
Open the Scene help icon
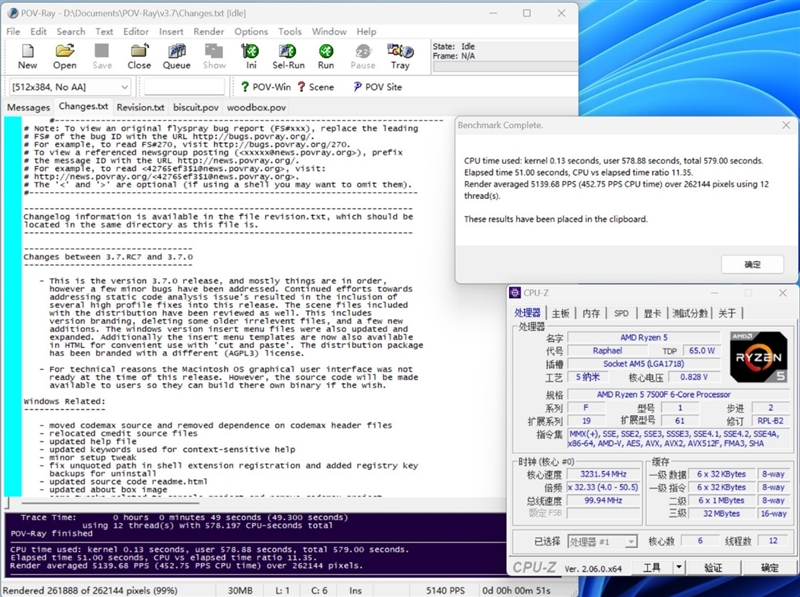[x=302, y=87]
